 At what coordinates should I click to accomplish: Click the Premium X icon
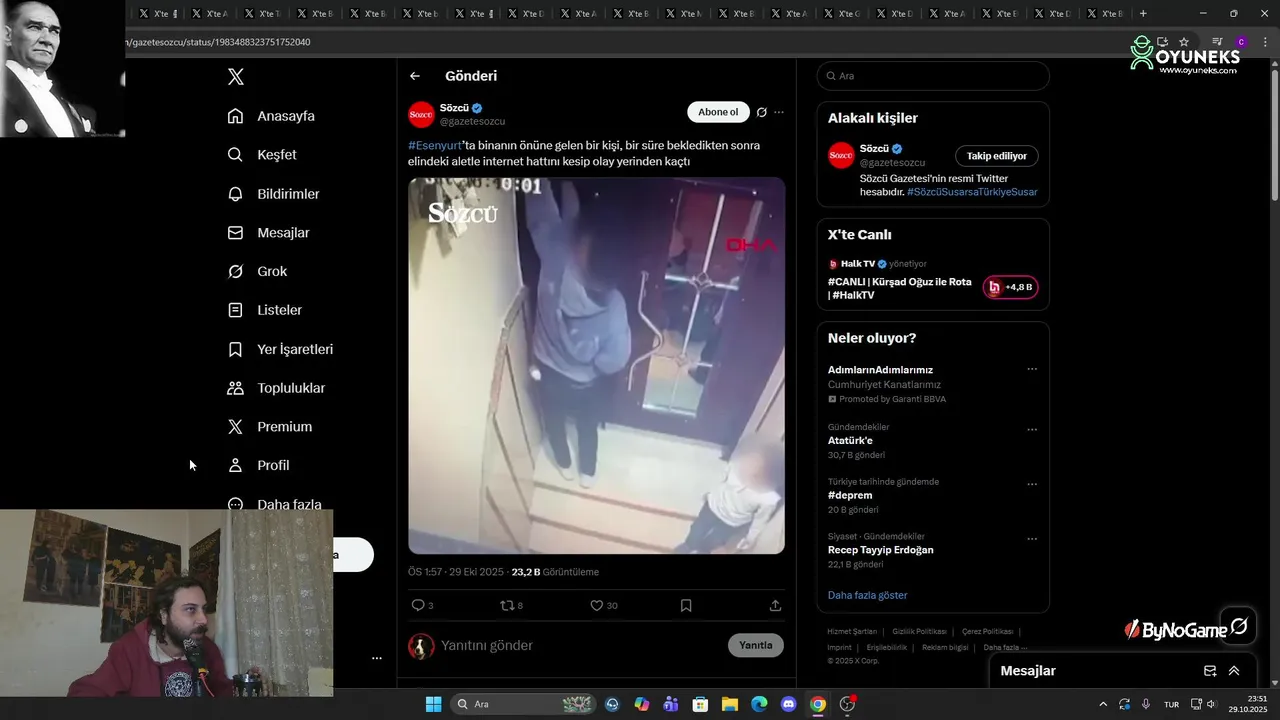tap(235, 427)
